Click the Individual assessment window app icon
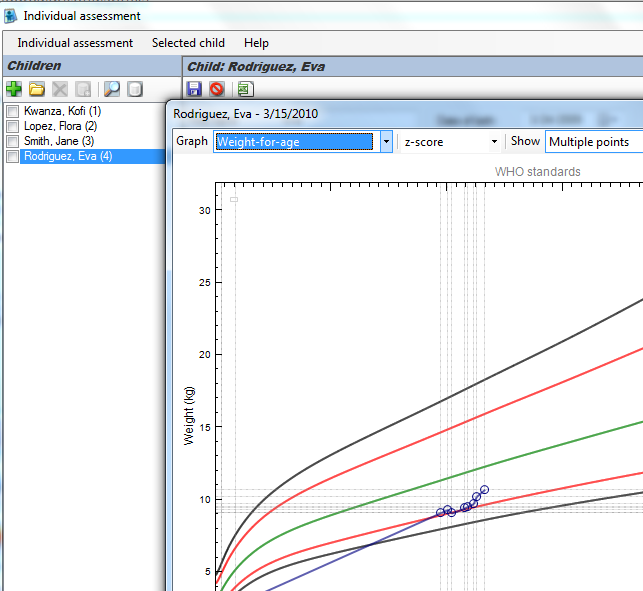Screen dimensions: 643x591 (x=10, y=16)
